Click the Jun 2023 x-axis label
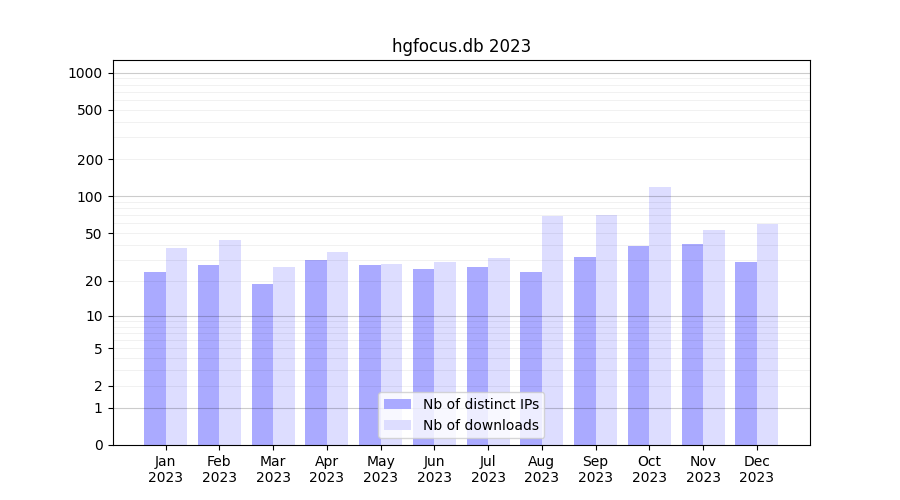 434,469
